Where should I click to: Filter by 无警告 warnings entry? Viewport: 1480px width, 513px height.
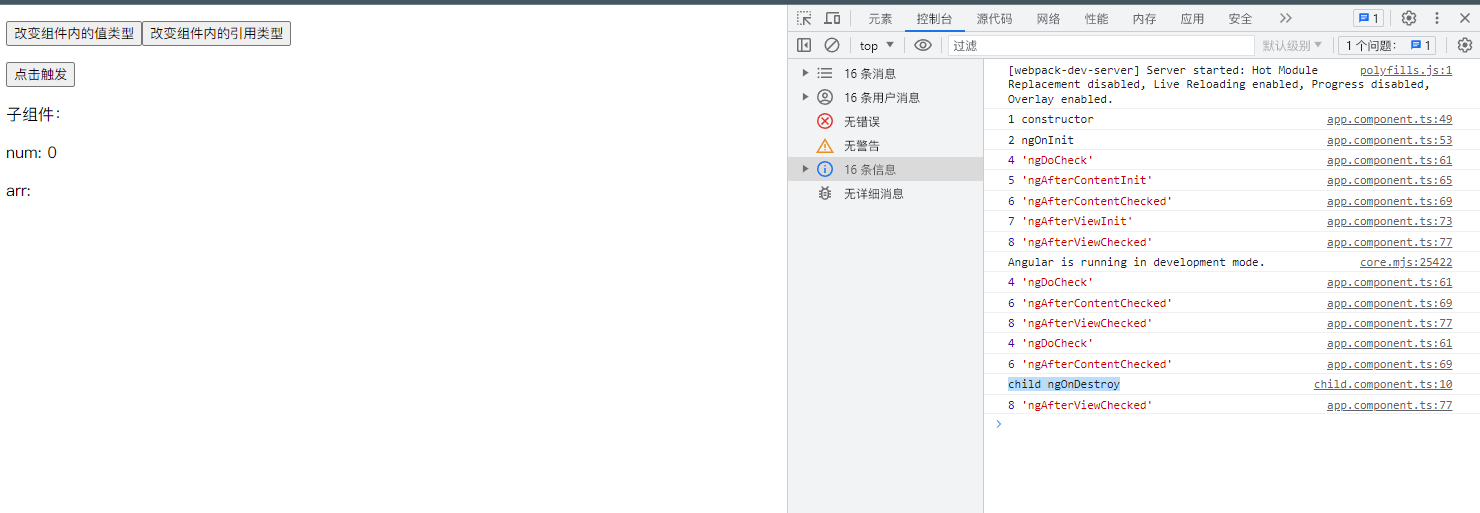point(861,145)
